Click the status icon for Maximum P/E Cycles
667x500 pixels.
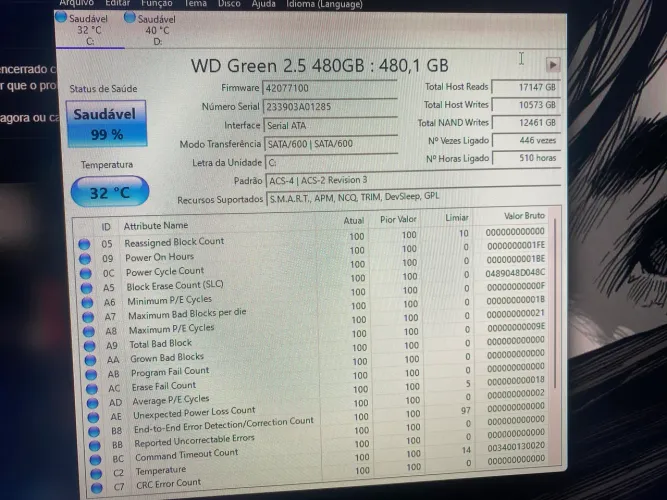click(89, 331)
